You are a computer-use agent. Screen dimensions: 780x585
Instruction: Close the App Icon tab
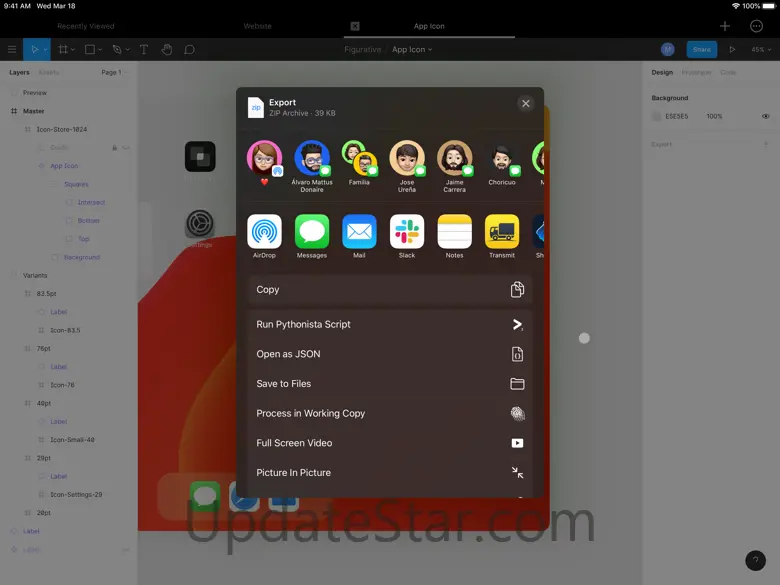click(x=355, y=26)
